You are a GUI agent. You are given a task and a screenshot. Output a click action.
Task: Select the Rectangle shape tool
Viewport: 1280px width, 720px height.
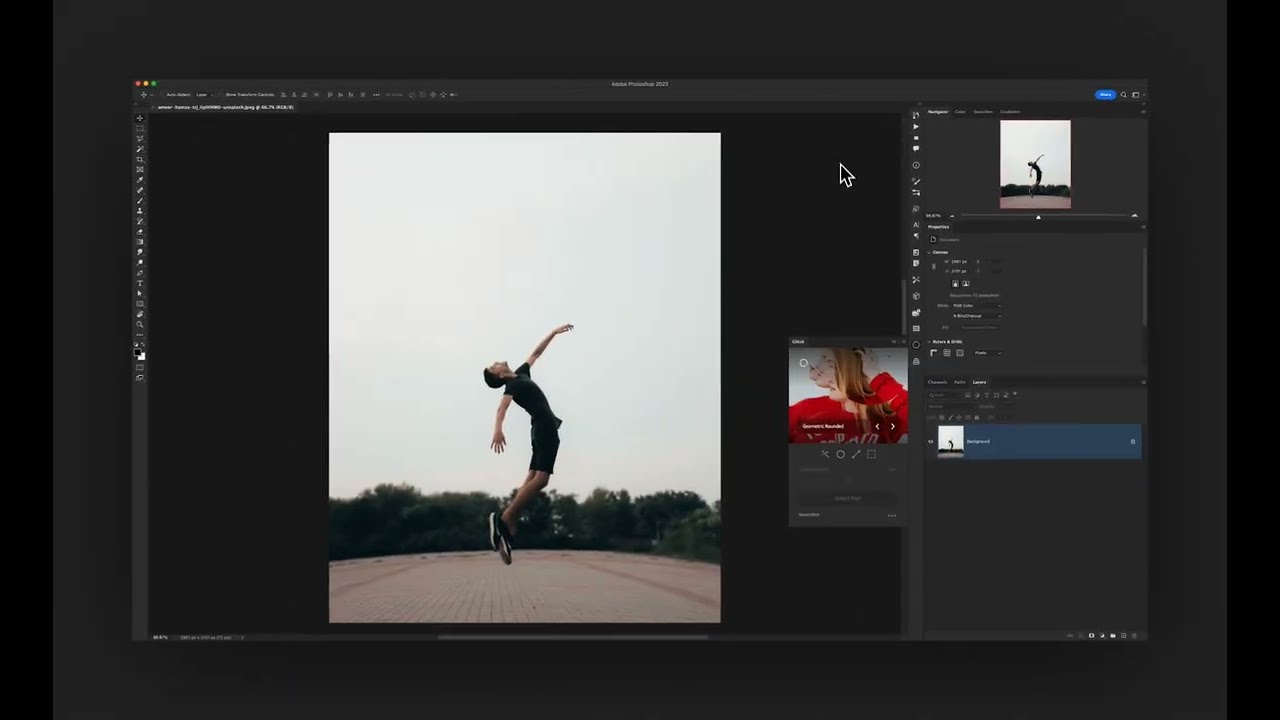click(x=139, y=304)
